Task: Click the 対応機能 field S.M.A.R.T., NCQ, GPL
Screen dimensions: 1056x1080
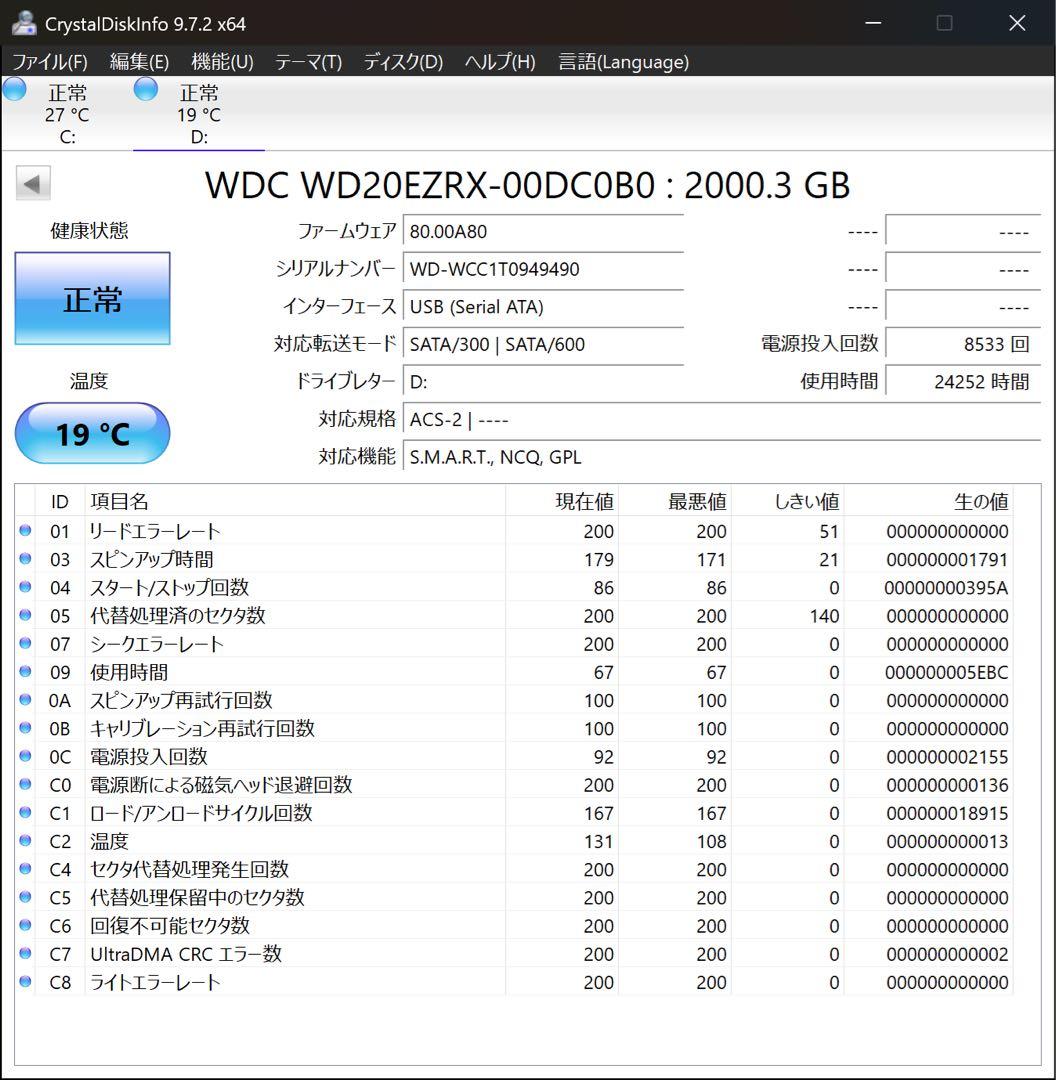Action: (721, 457)
